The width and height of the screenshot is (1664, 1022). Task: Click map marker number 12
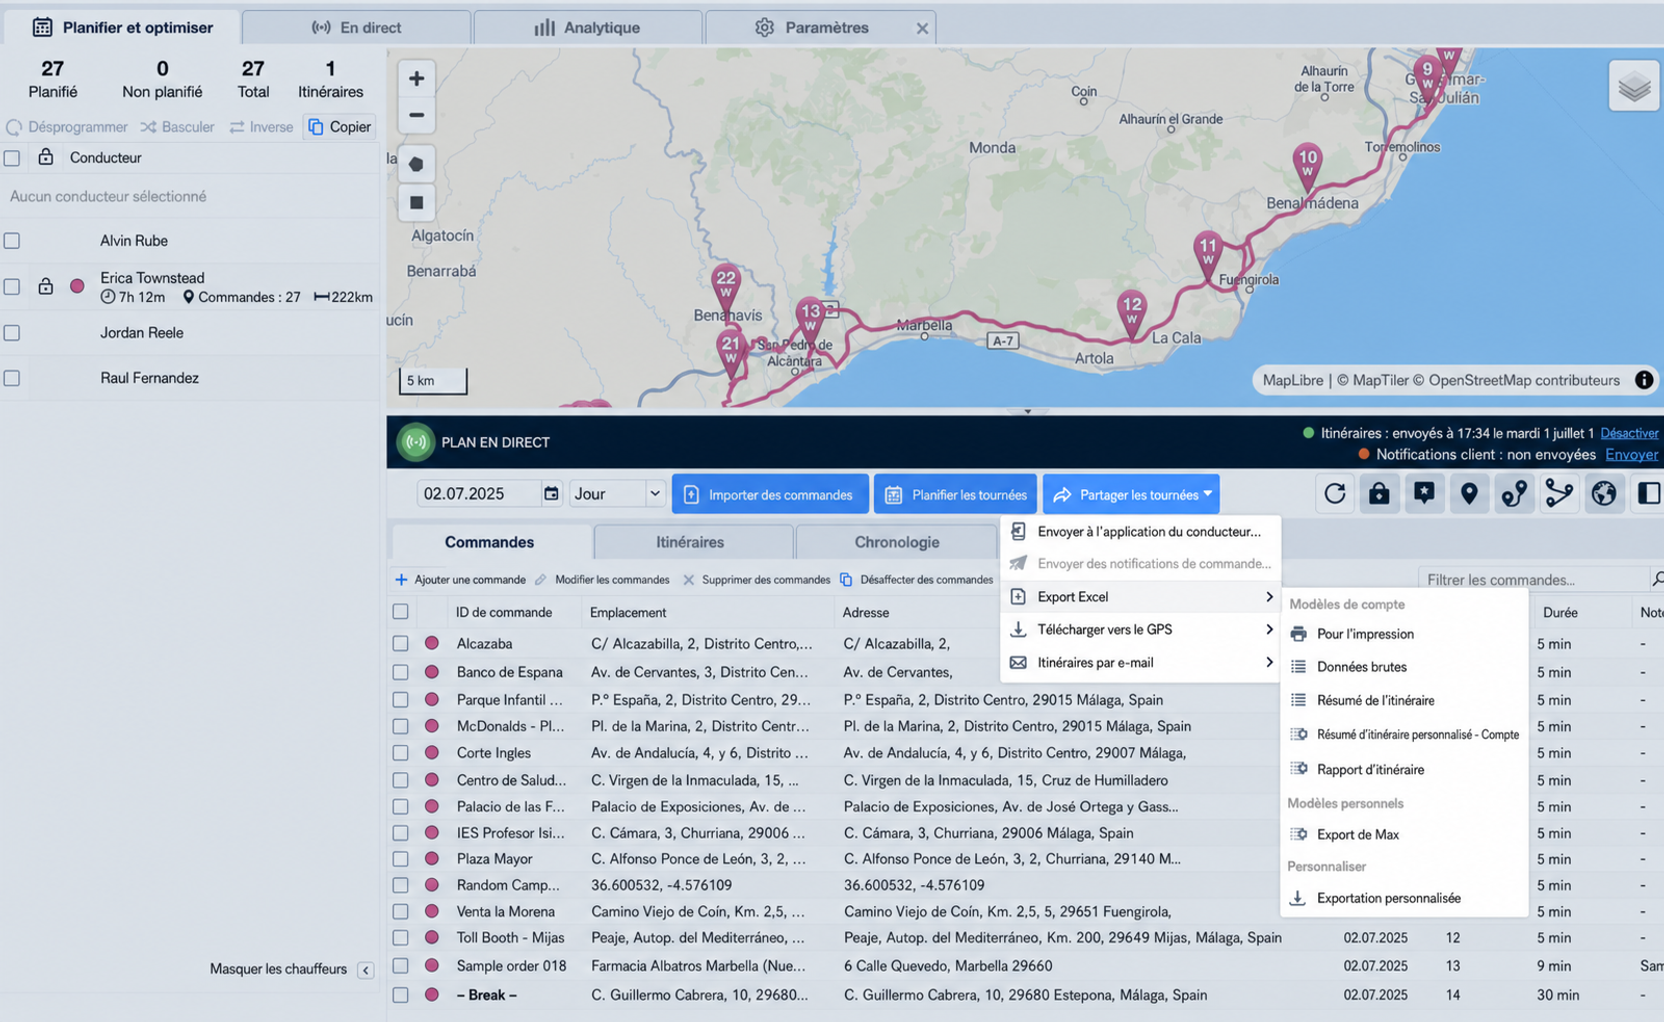click(1131, 312)
